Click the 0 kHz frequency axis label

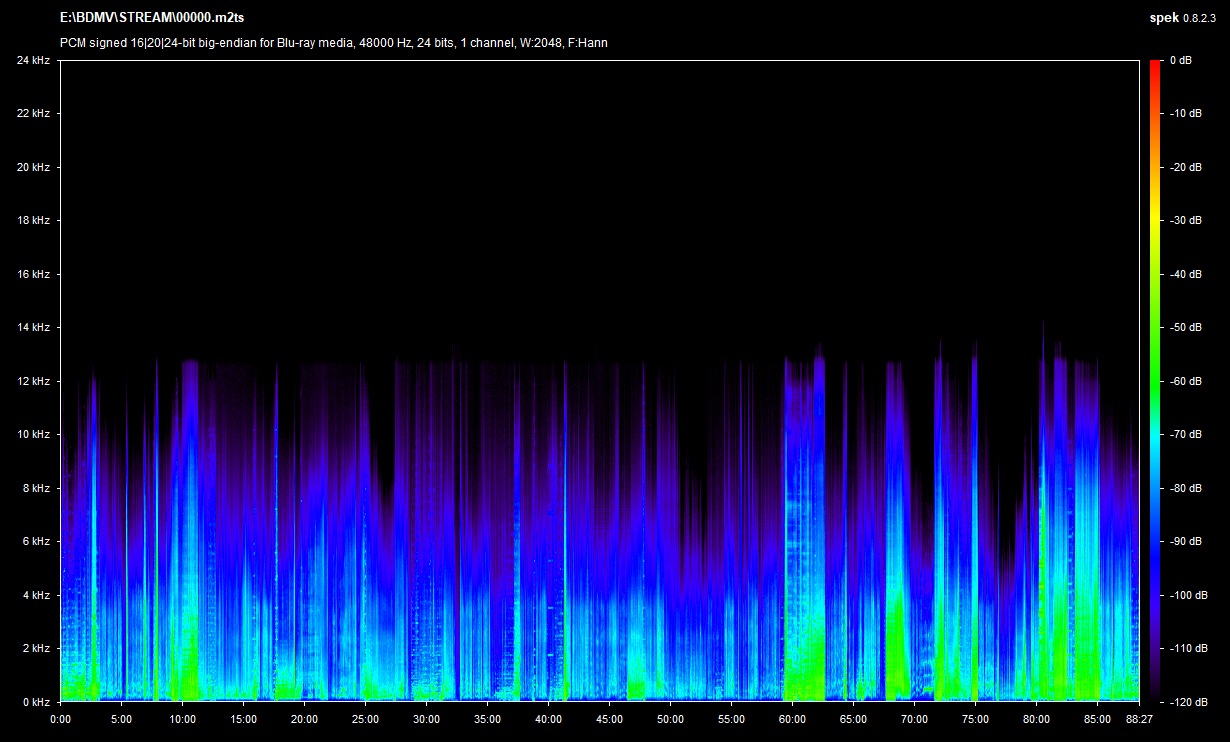tap(36, 702)
